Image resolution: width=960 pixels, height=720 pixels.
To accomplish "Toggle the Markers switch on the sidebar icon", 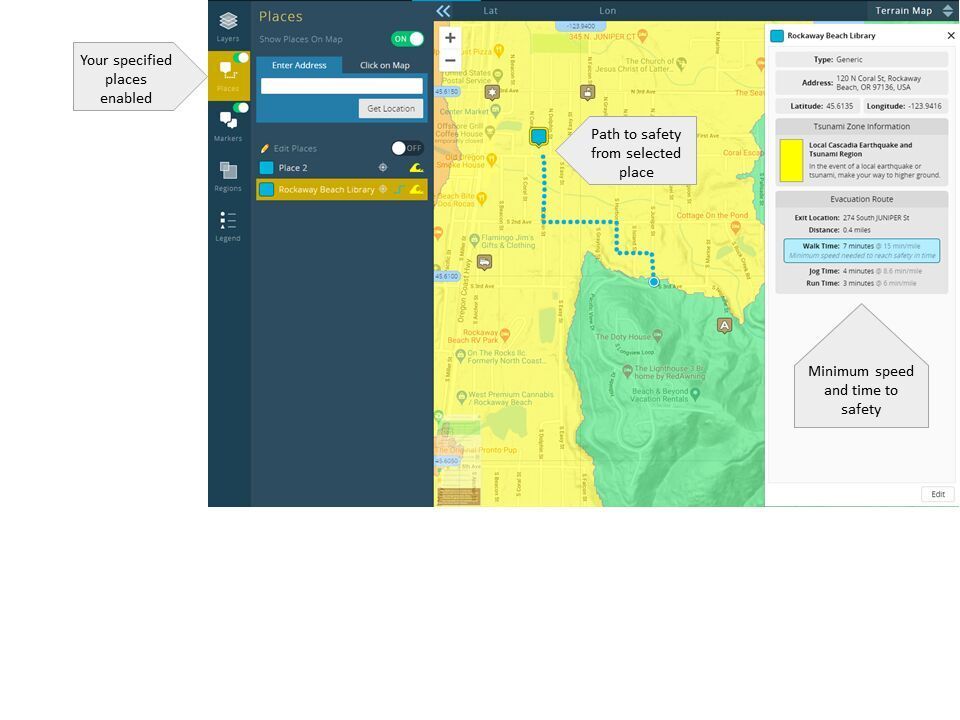I will [241, 108].
